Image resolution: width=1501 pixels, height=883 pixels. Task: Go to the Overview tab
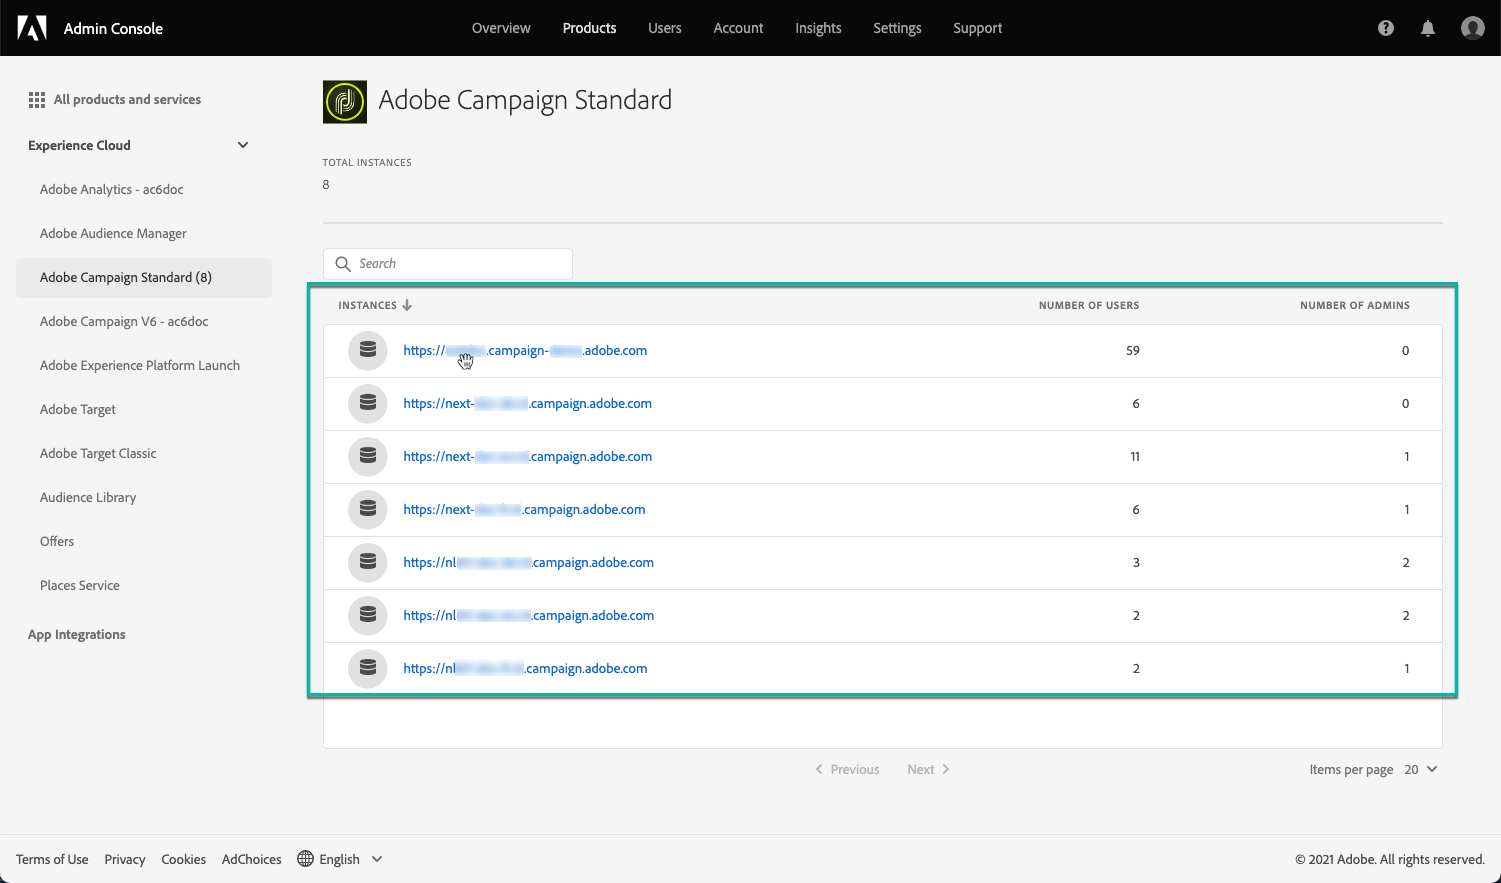[x=501, y=28]
